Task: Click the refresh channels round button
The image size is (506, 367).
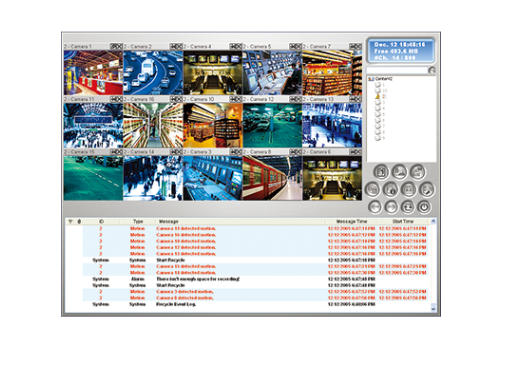Action: (x=407, y=207)
